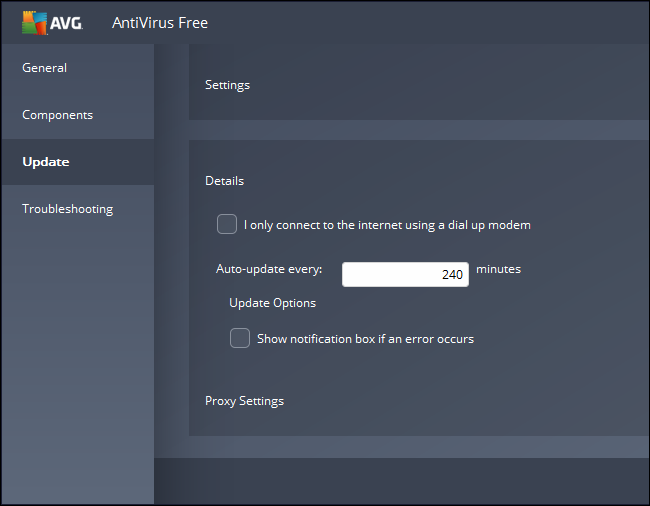Click the 'AntiVirus Free' title text

(160, 23)
